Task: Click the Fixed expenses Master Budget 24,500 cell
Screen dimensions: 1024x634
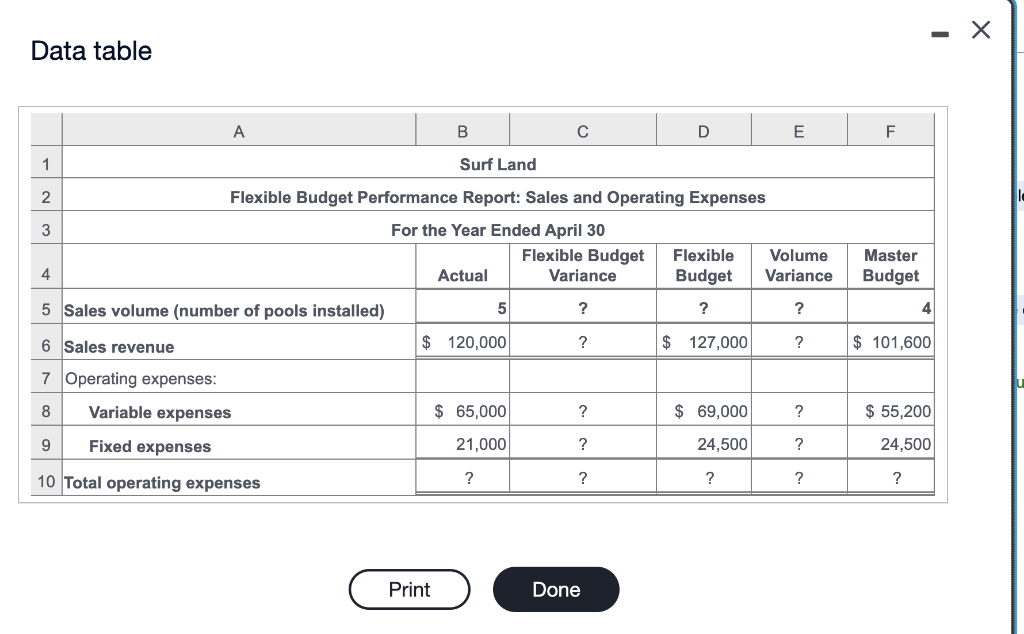Action: pos(890,445)
